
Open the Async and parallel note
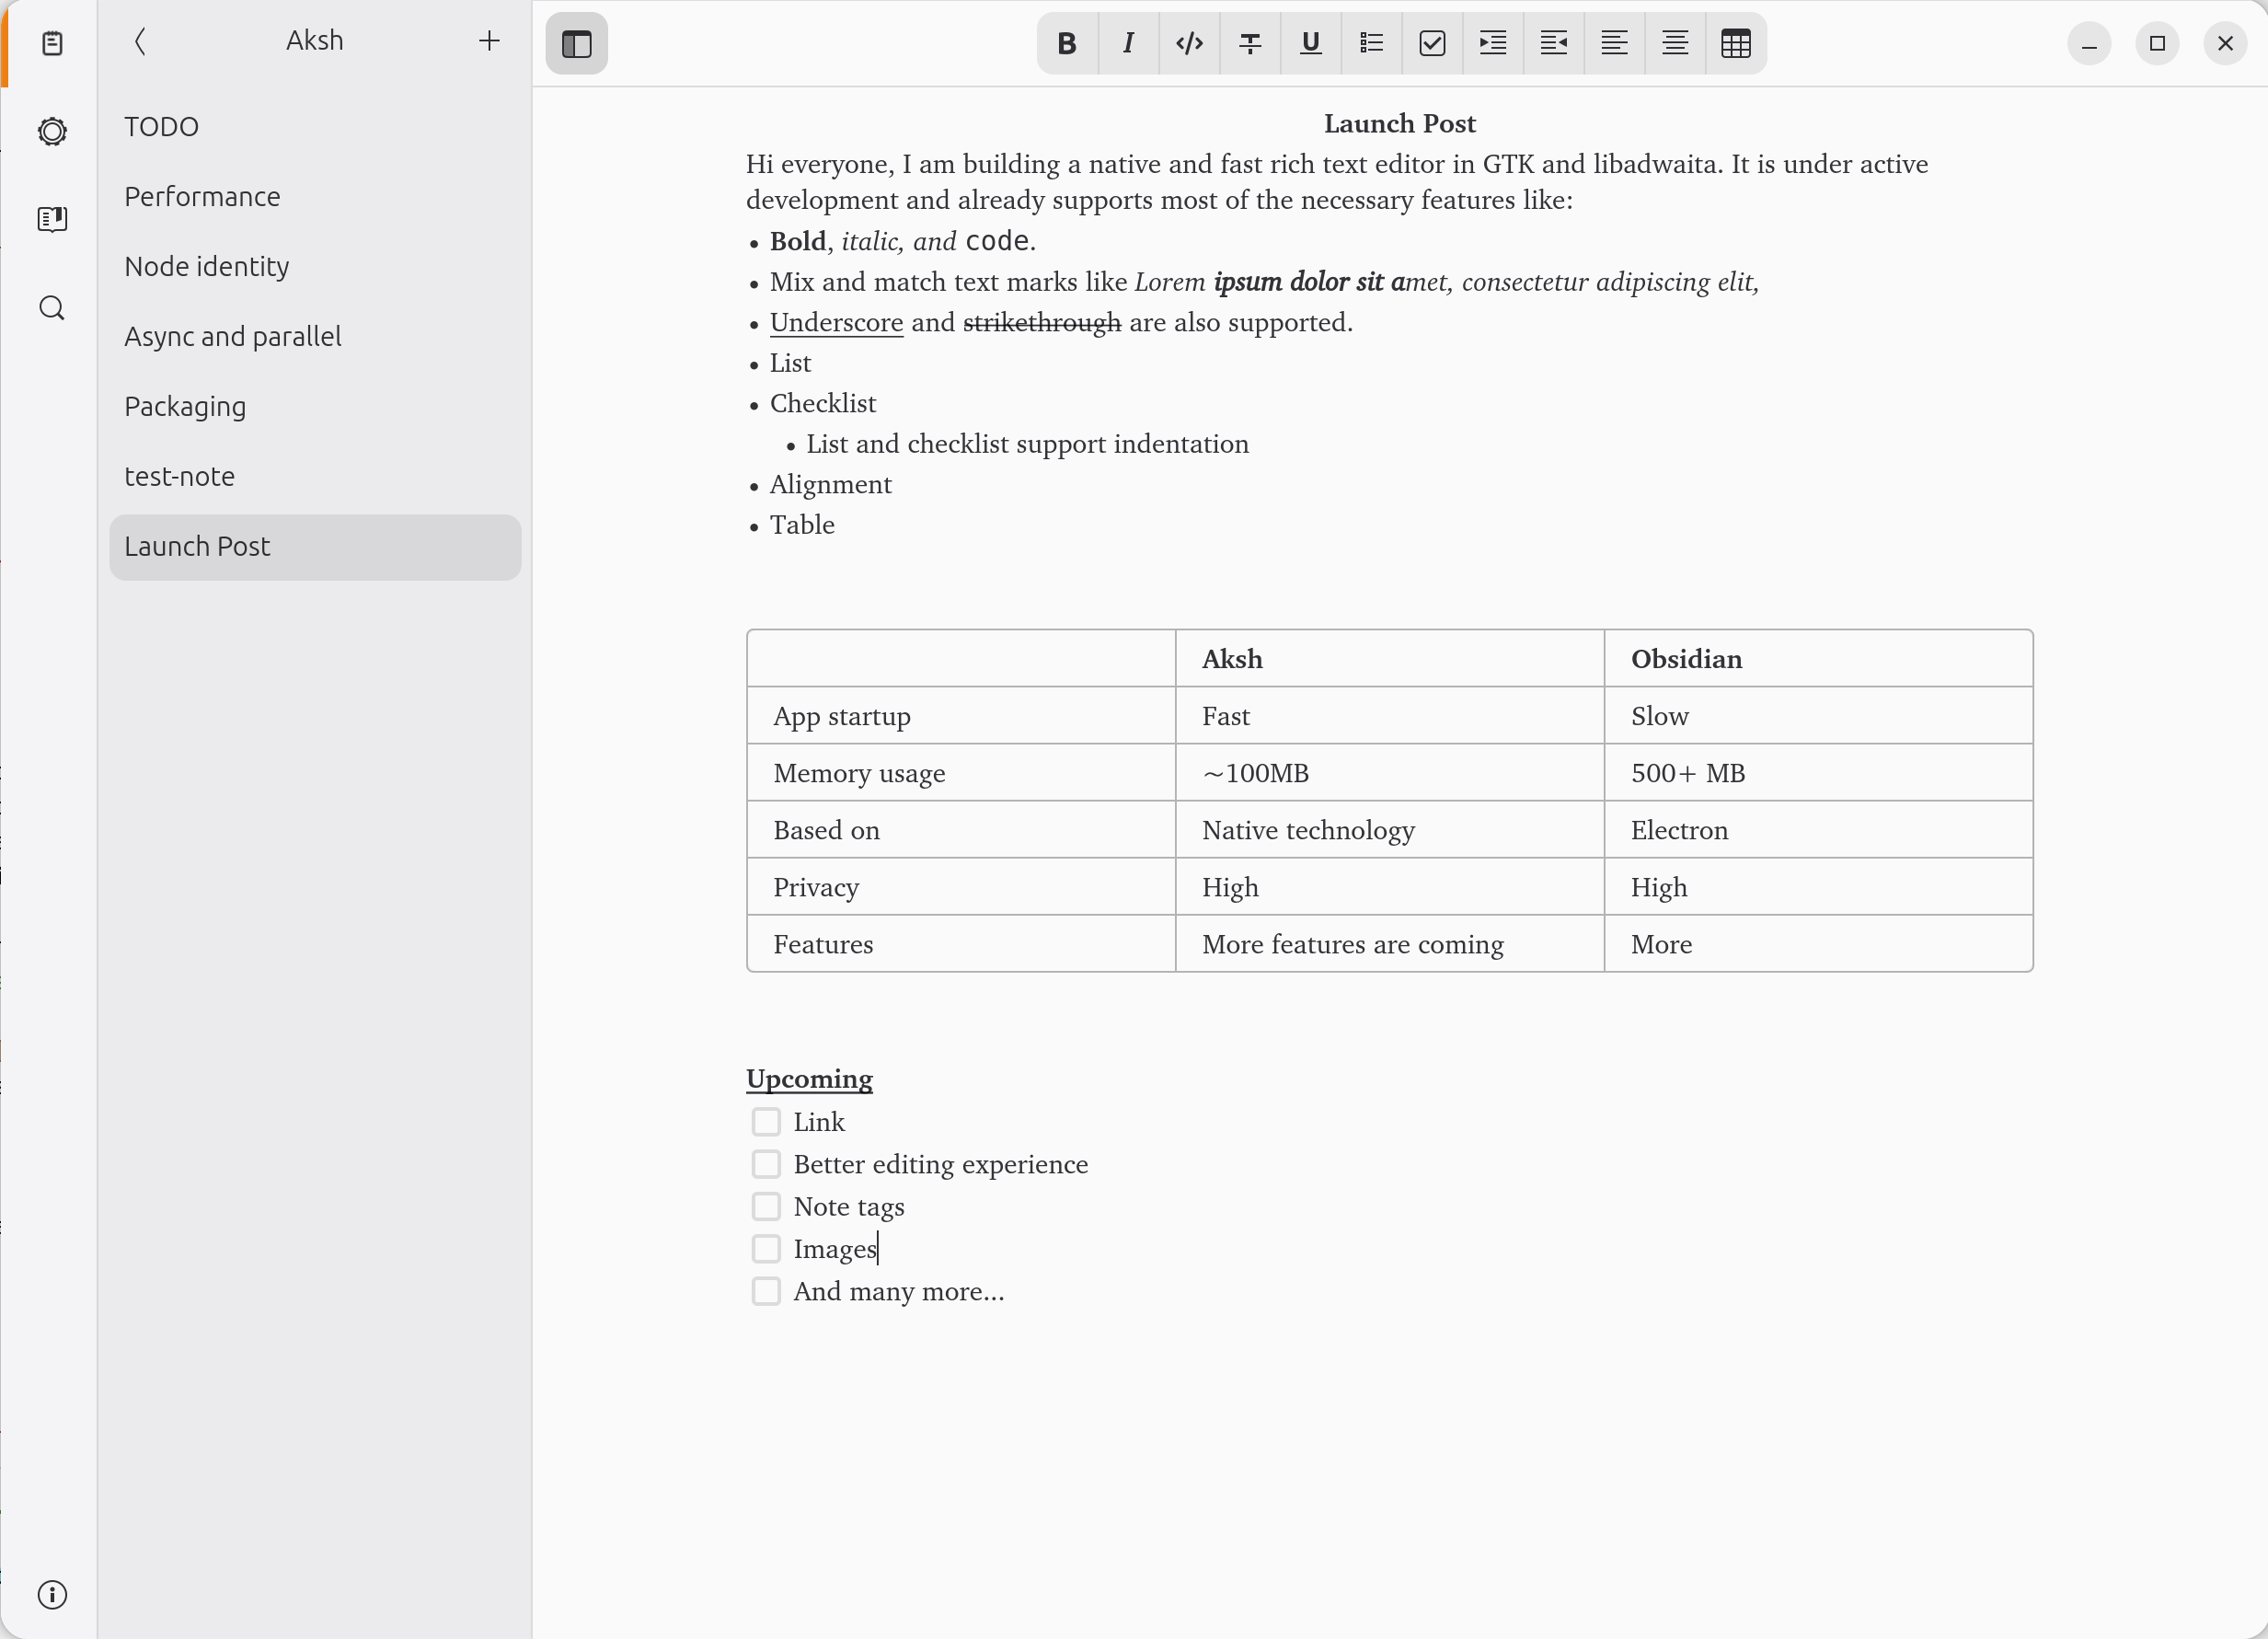click(315, 337)
